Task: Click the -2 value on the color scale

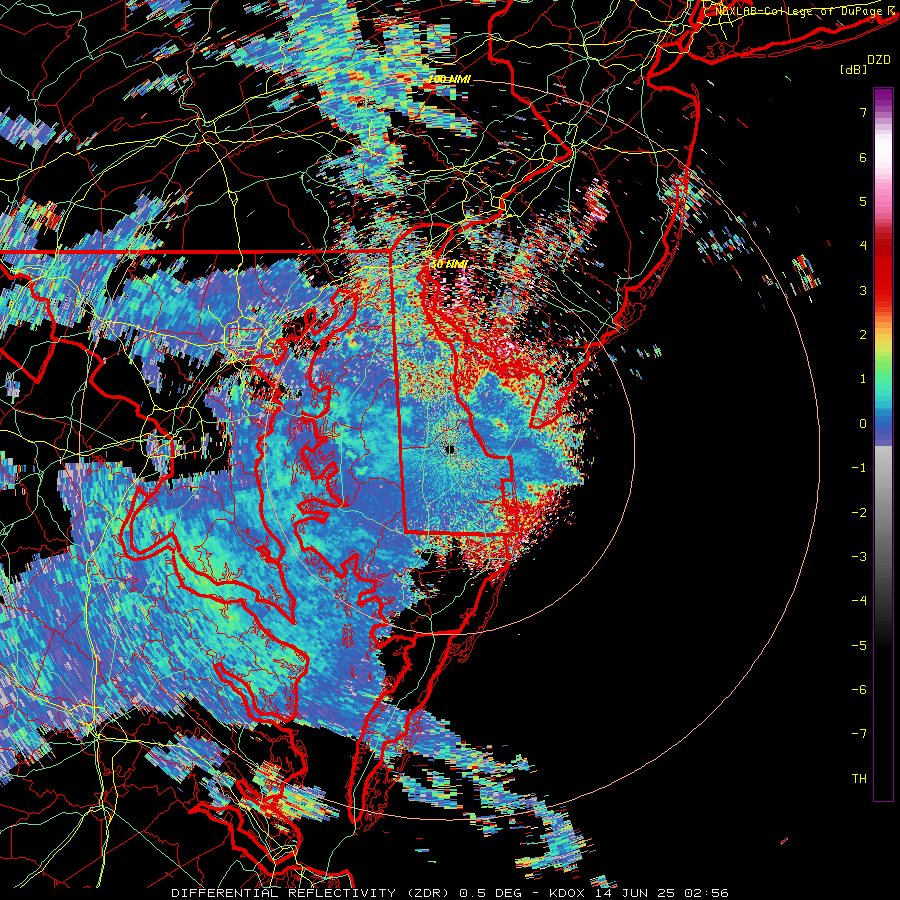Action: coord(859,513)
